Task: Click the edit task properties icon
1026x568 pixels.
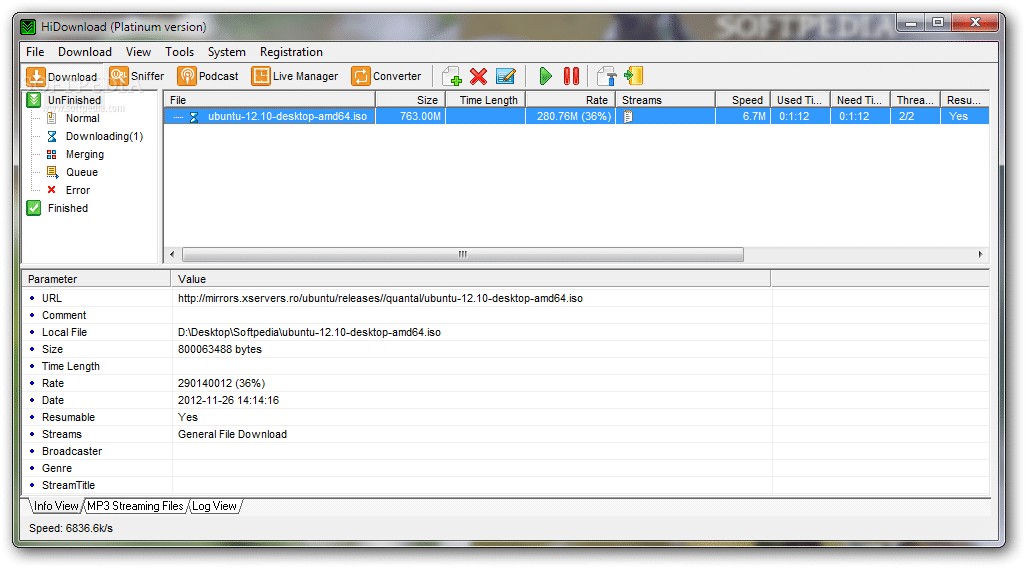Action: pyautogui.click(x=506, y=76)
